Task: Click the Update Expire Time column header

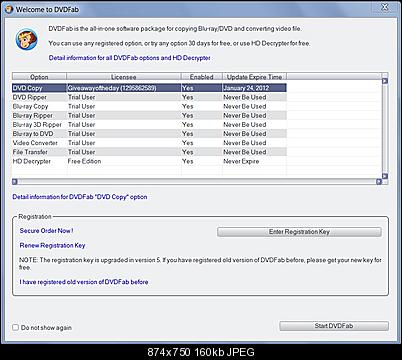Action: tap(254, 77)
